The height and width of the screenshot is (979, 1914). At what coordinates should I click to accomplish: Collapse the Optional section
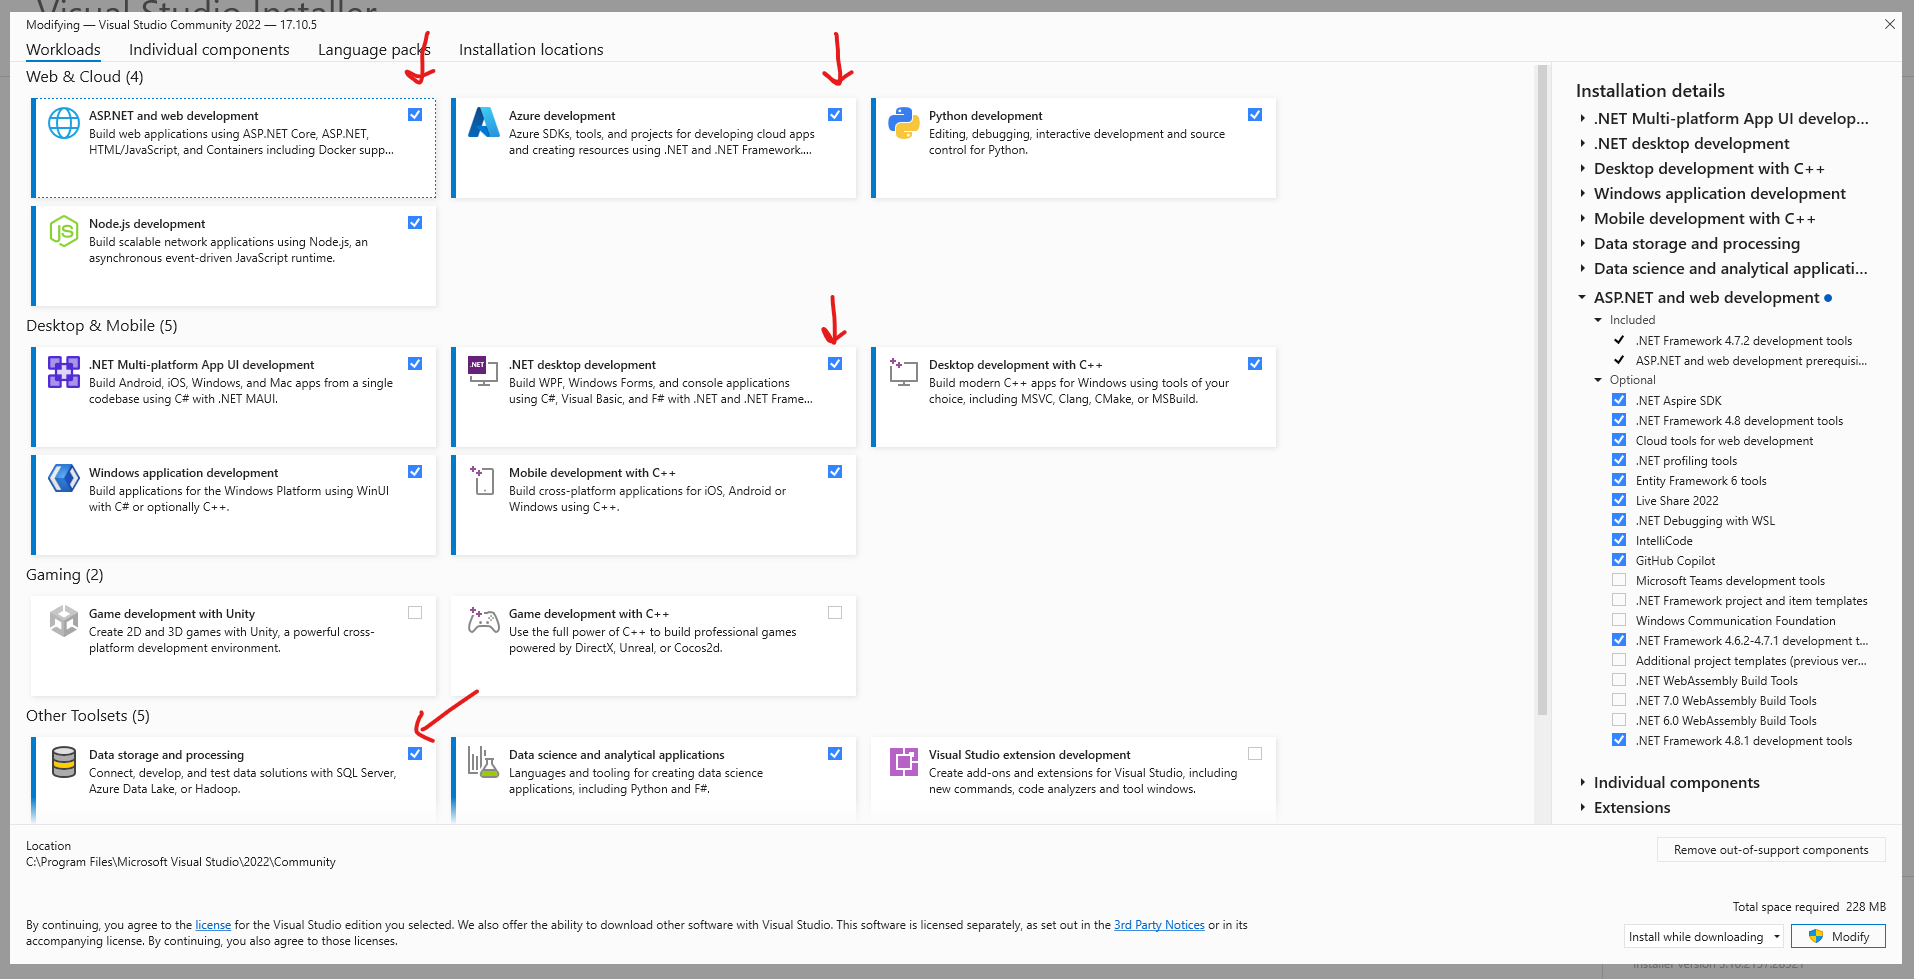point(1598,380)
